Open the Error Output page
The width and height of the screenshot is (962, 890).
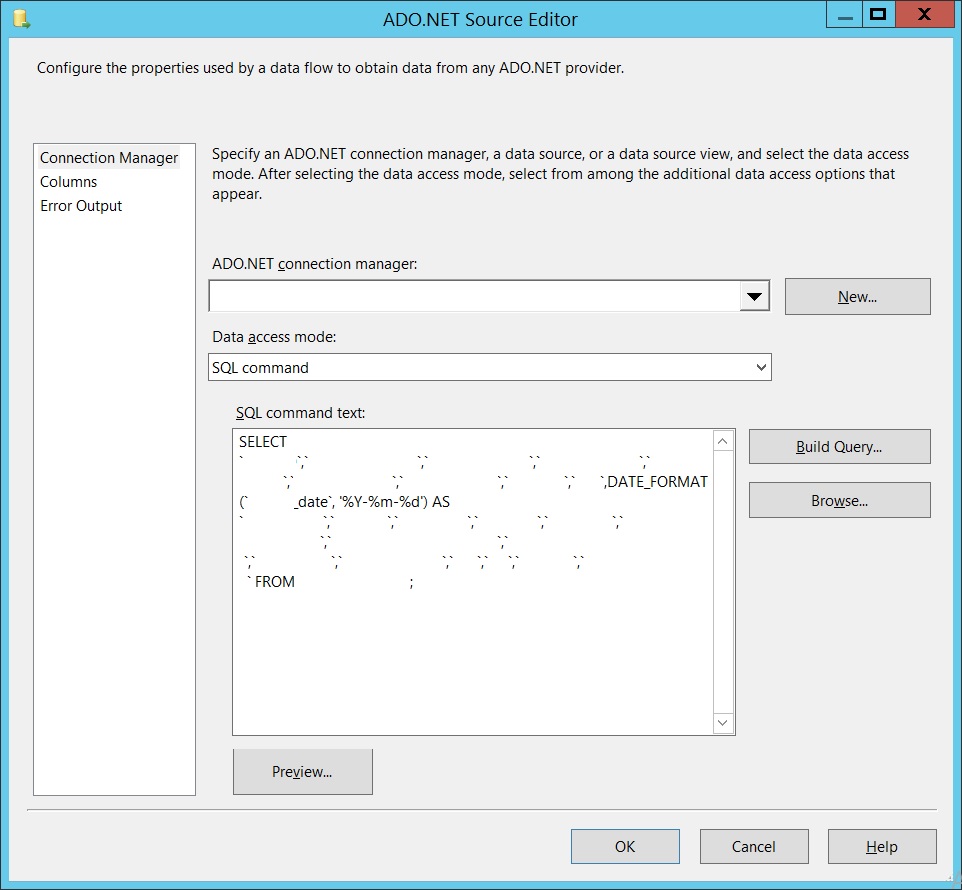point(81,205)
